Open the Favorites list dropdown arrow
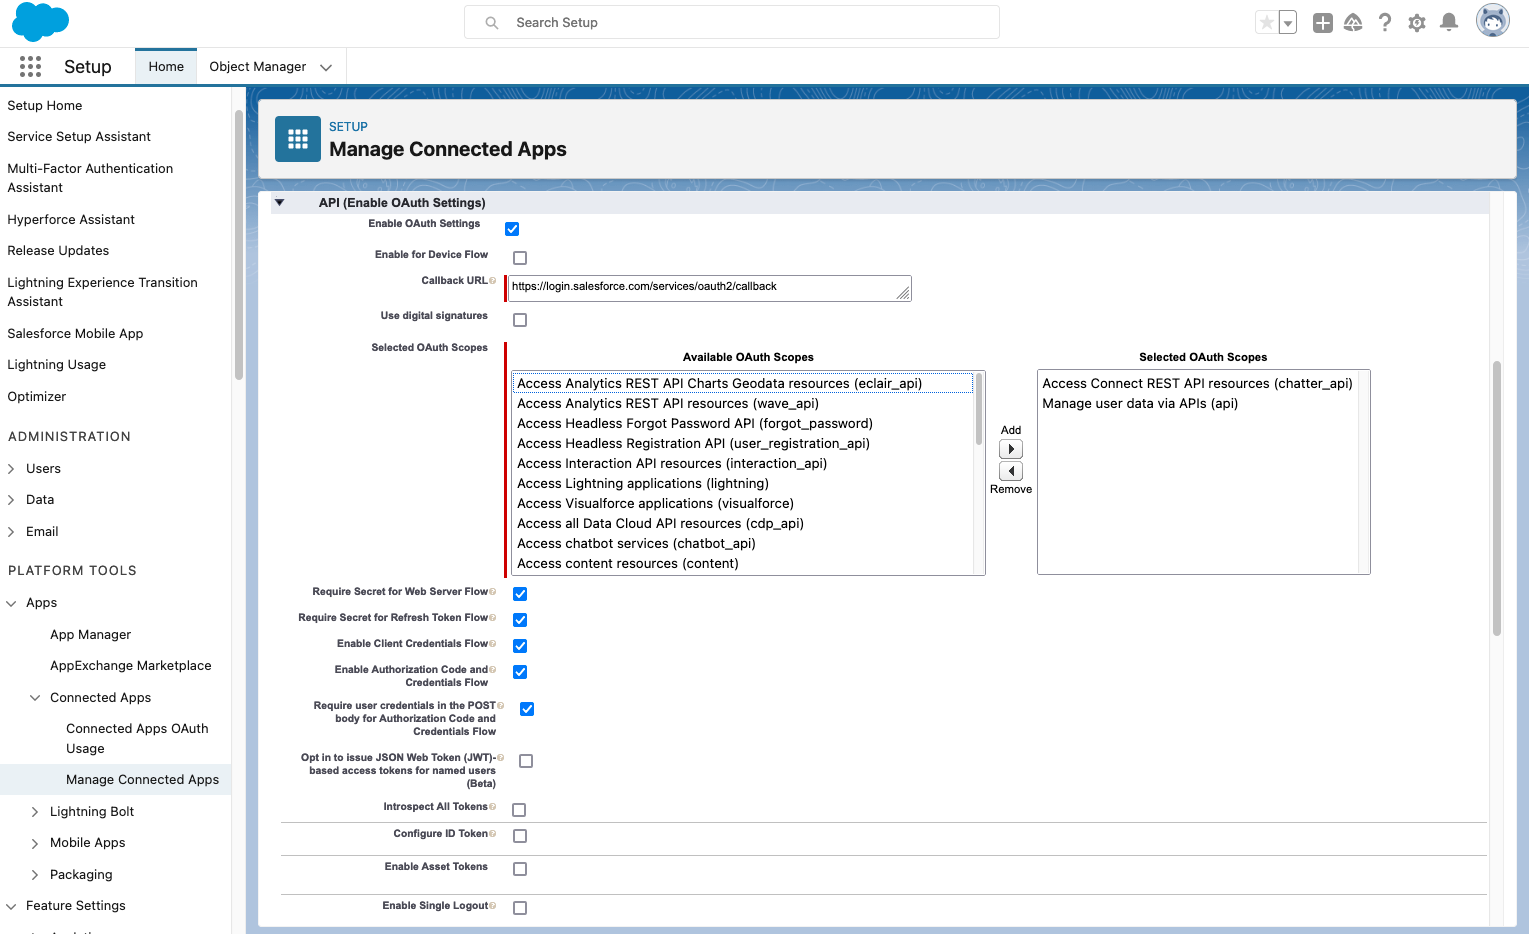This screenshot has width=1529, height=934. click(1288, 22)
